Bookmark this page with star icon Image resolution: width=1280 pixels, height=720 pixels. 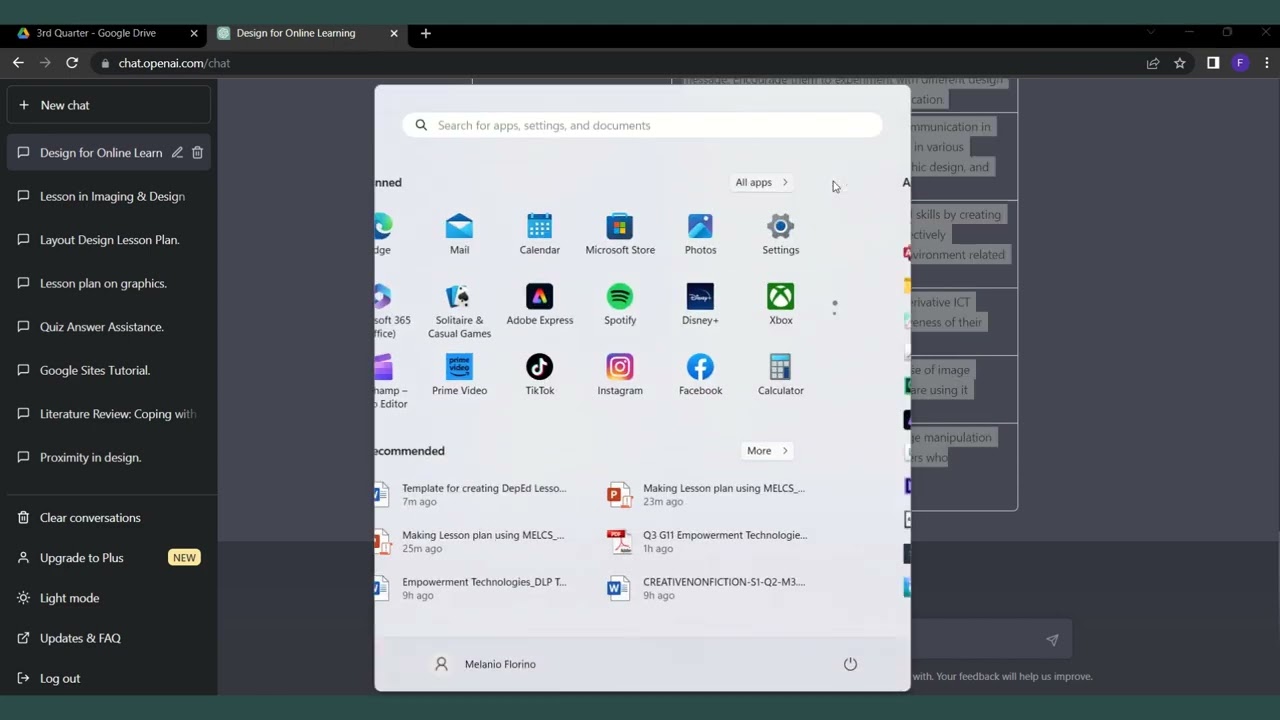1180,63
